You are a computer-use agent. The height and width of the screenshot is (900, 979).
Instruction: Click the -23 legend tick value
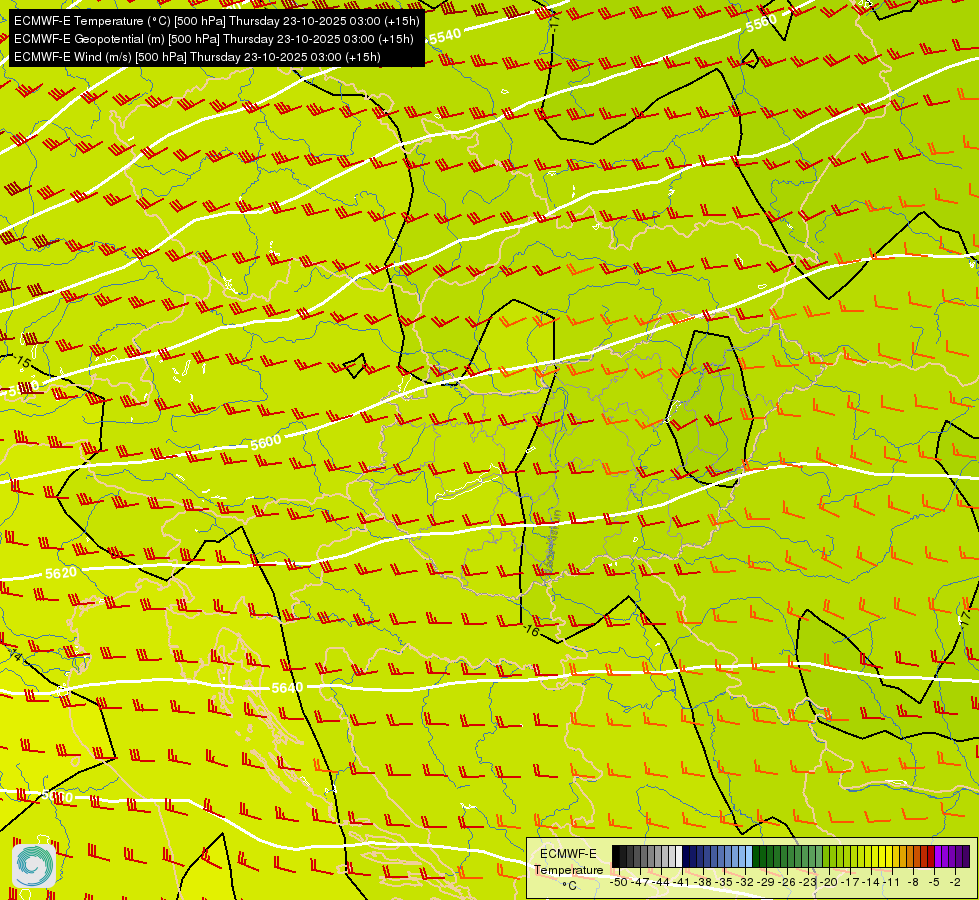(x=808, y=883)
